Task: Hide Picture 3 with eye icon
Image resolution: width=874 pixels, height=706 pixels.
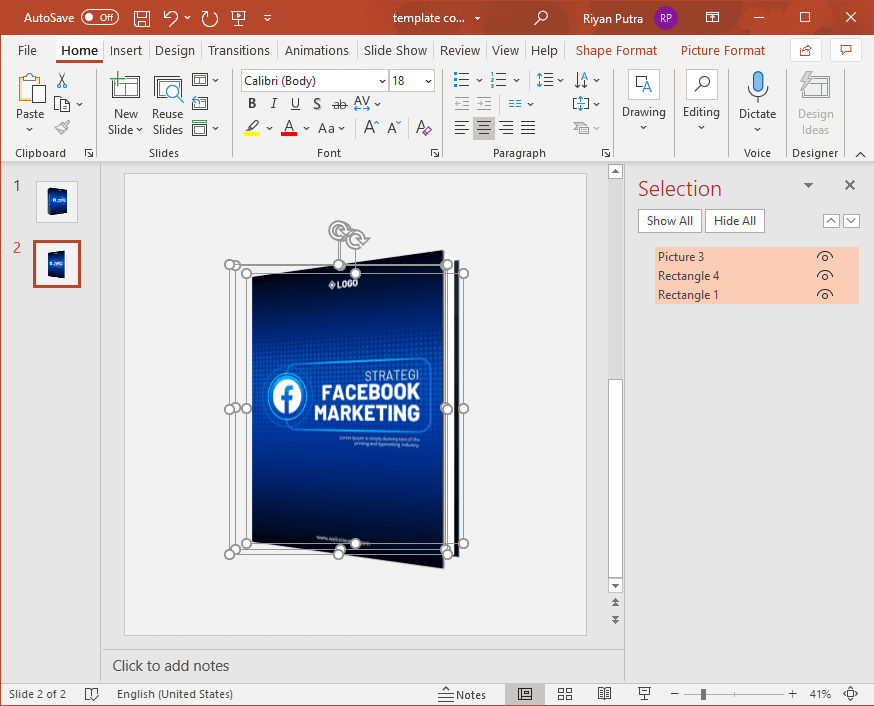Action: [x=824, y=256]
